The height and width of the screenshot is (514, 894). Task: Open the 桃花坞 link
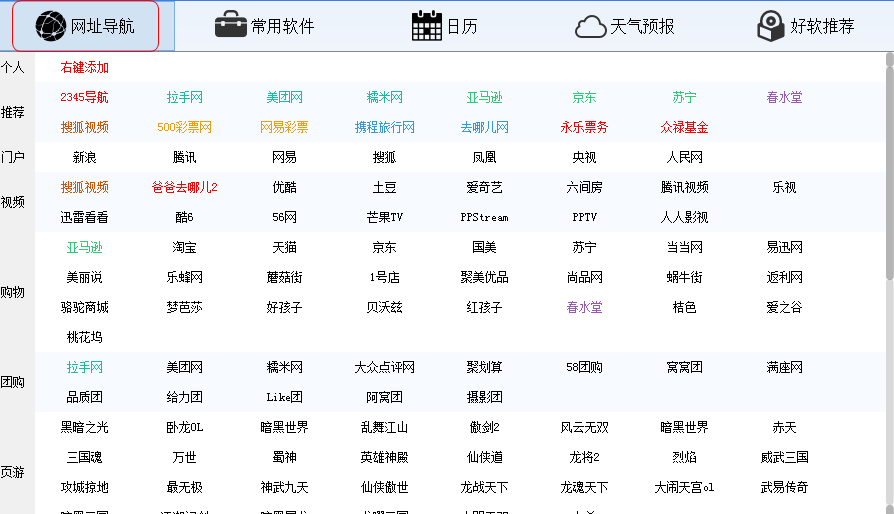[x=84, y=337]
